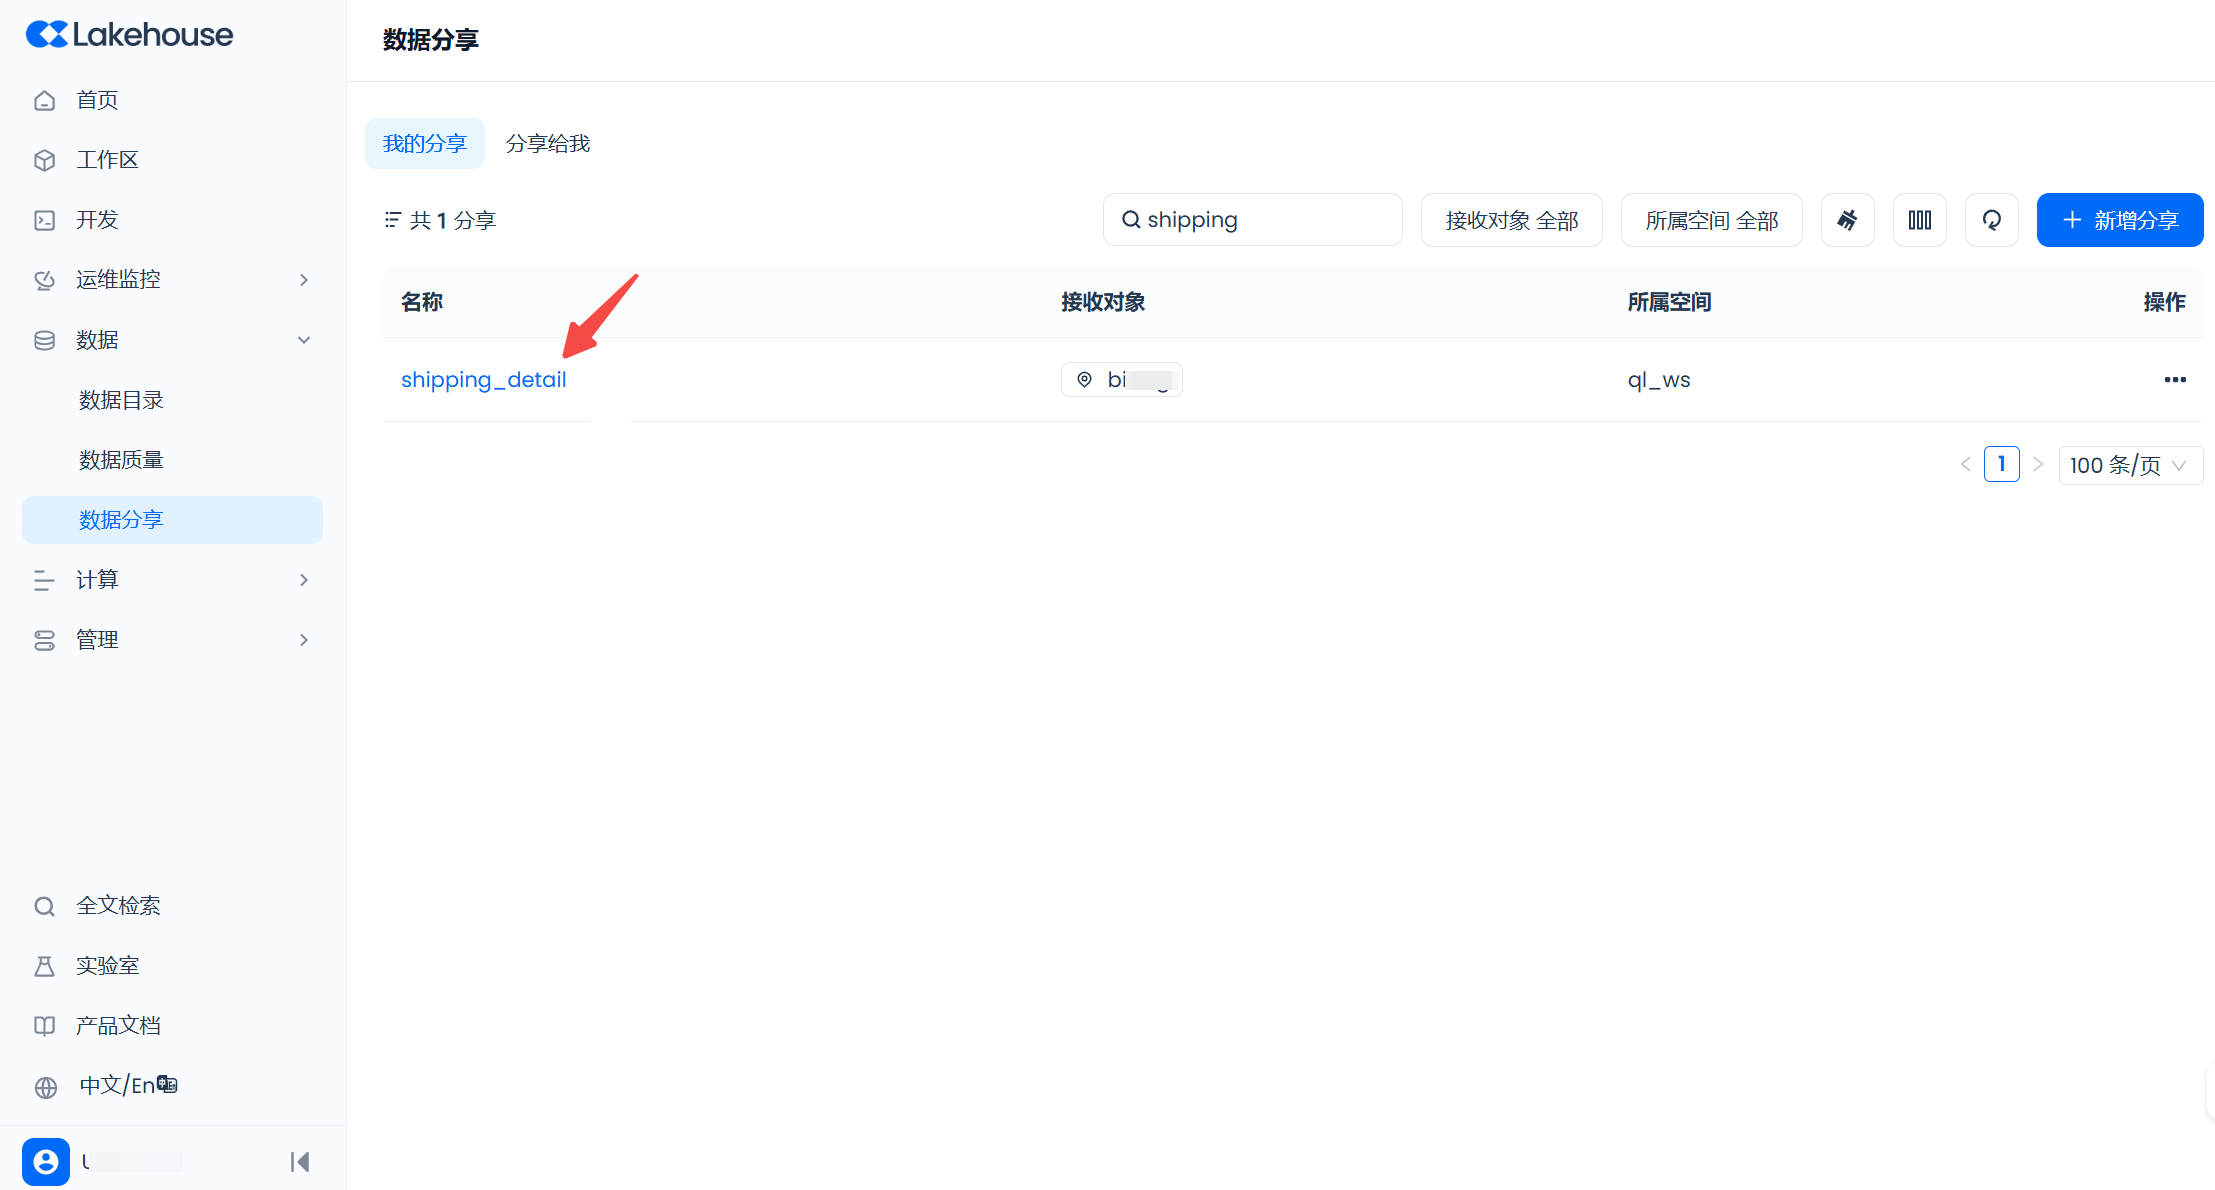Open the Lab (实验室) section
This screenshot has width=2215, height=1190.
pyautogui.click(x=107, y=966)
